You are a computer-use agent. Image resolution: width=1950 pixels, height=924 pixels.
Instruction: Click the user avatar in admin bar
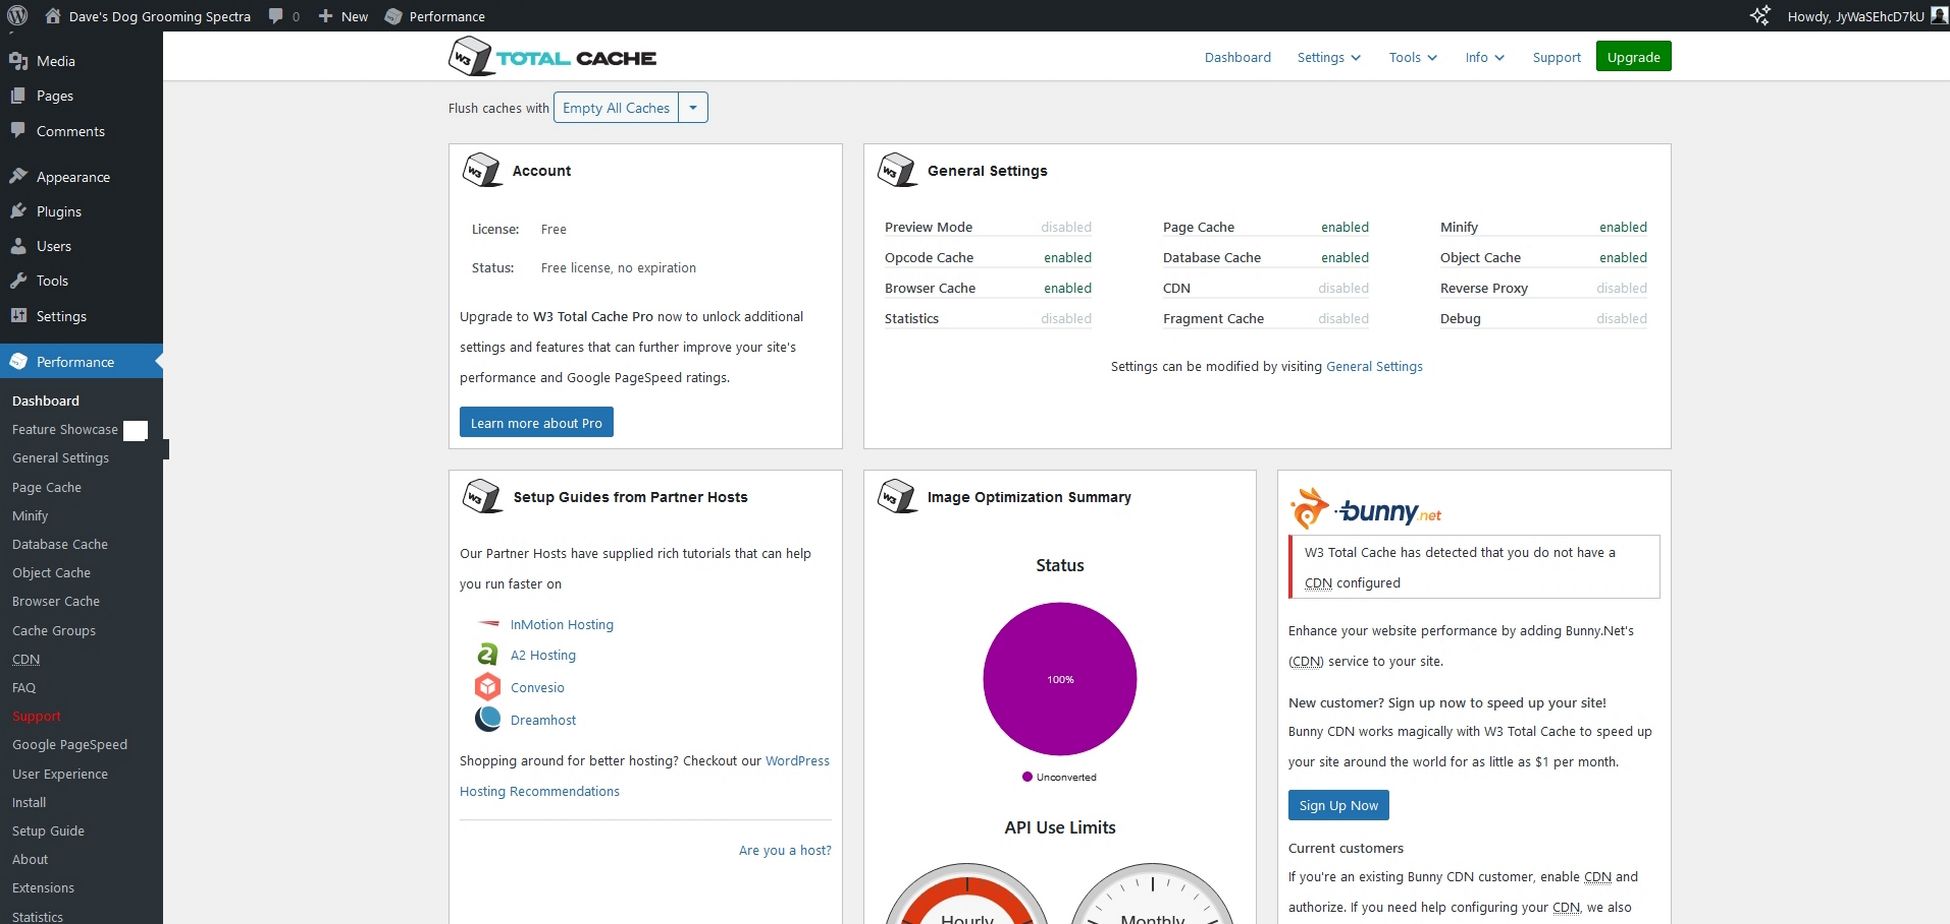pos(1939,16)
